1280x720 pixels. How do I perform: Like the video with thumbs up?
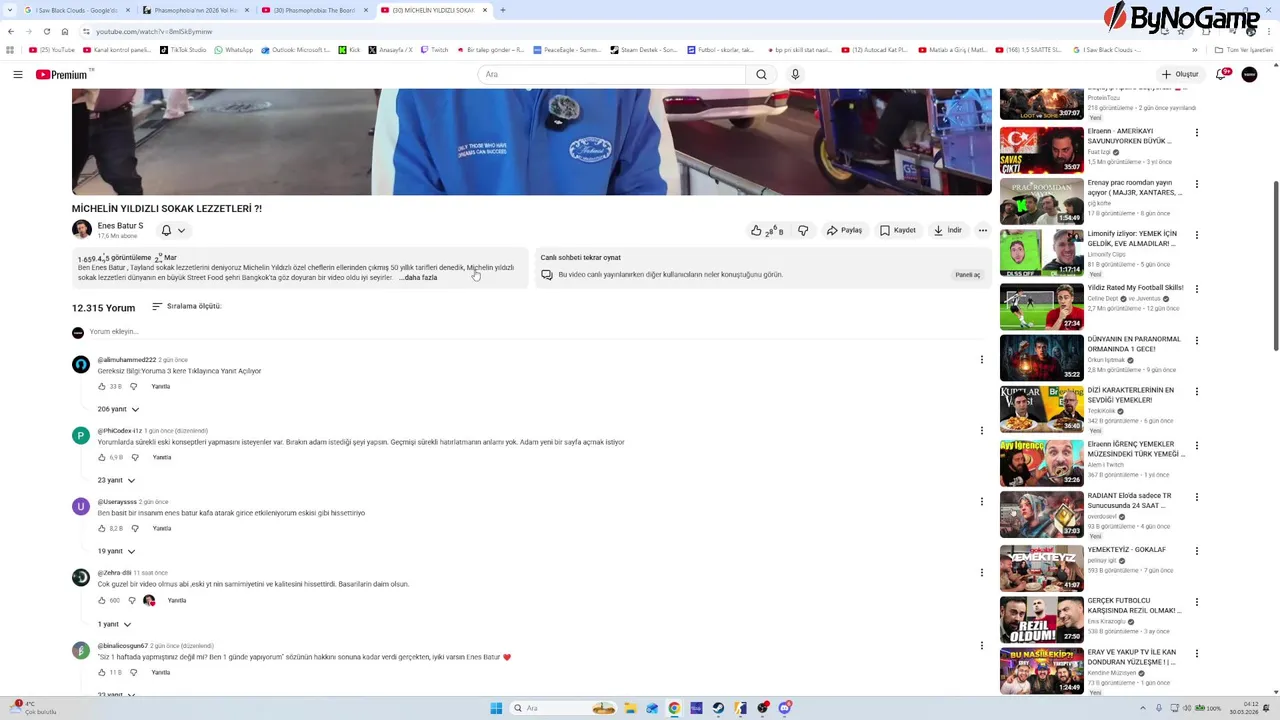767,230
